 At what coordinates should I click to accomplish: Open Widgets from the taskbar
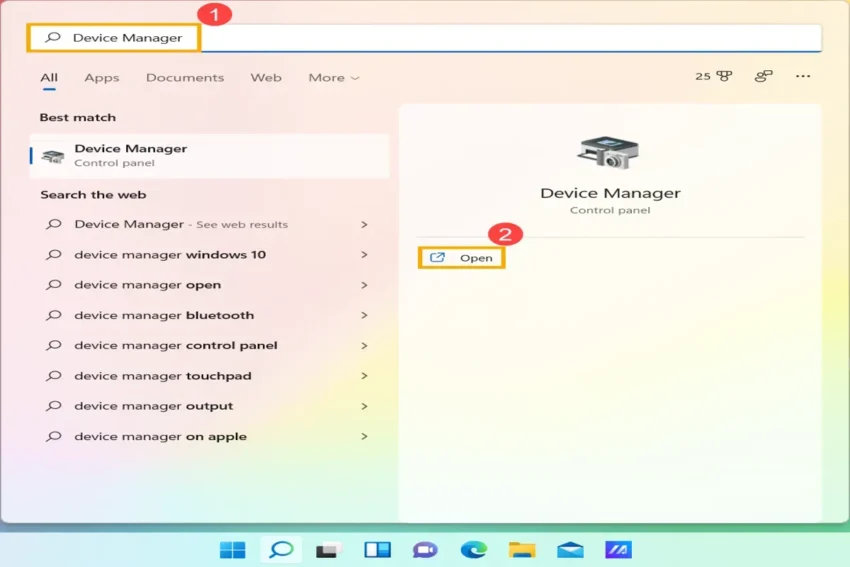click(x=377, y=550)
